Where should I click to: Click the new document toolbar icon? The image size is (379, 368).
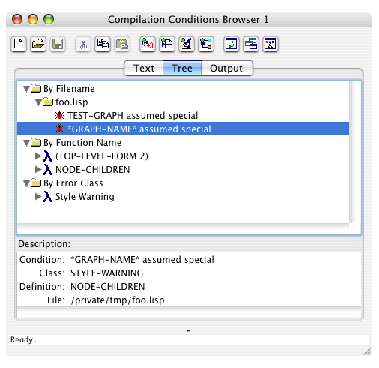18,44
